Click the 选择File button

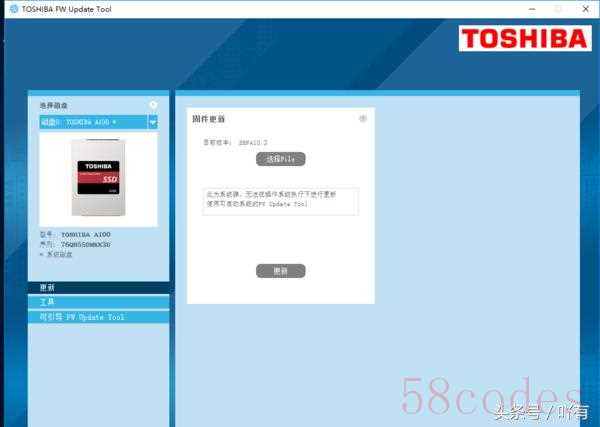click(x=281, y=159)
